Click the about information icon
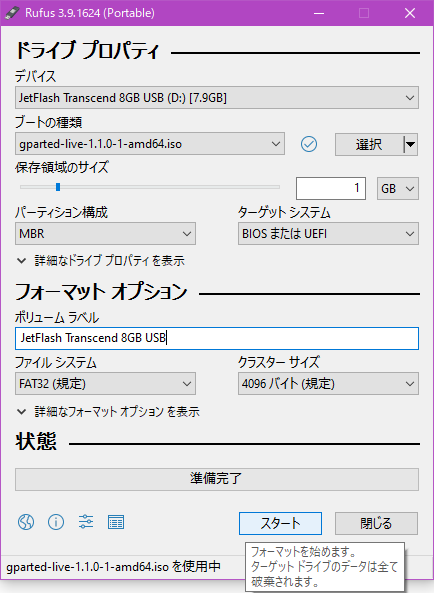434x593 pixels. [x=56, y=522]
